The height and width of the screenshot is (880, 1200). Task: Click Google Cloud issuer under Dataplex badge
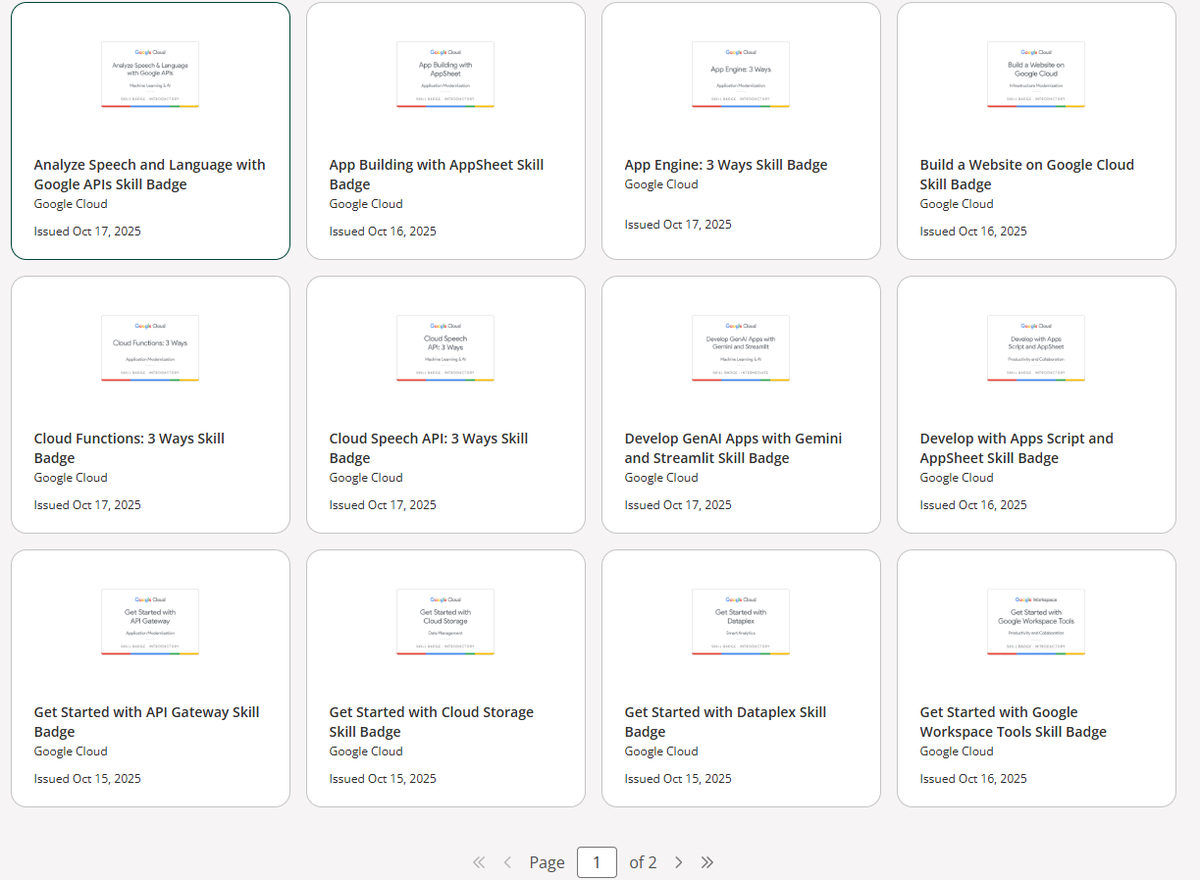coord(661,752)
